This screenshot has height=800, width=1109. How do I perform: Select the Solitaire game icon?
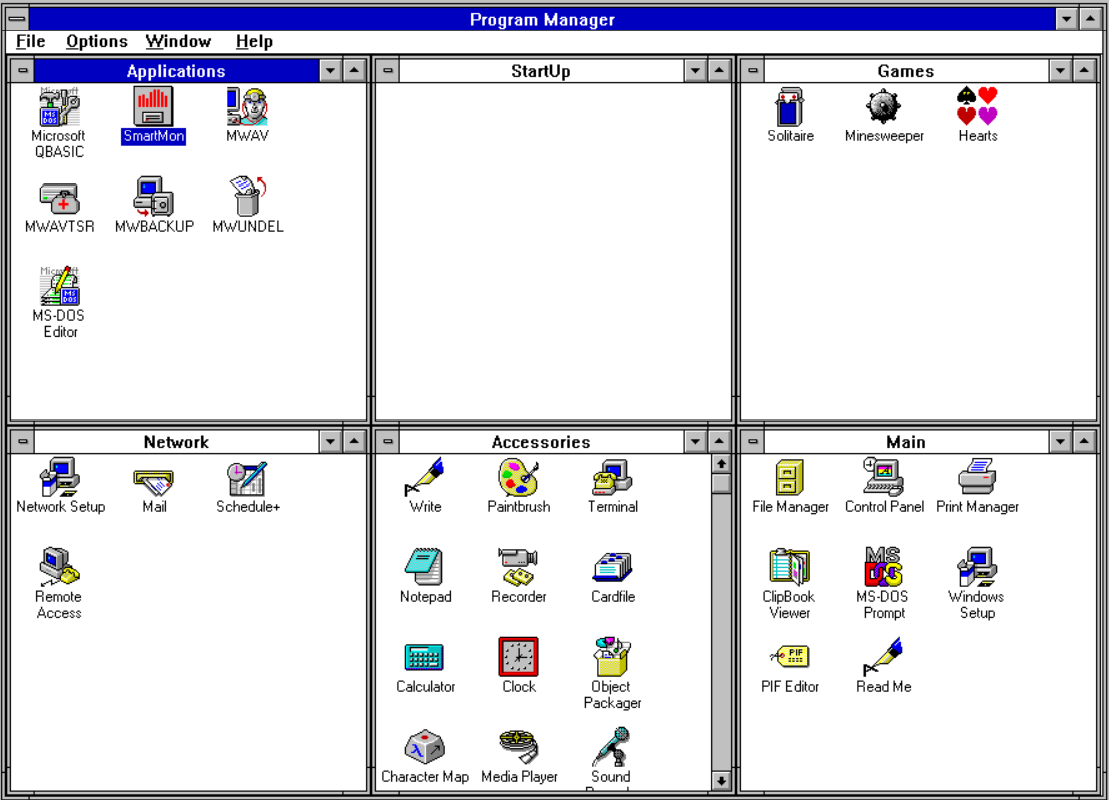pyautogui.click(x=790, y=107)
